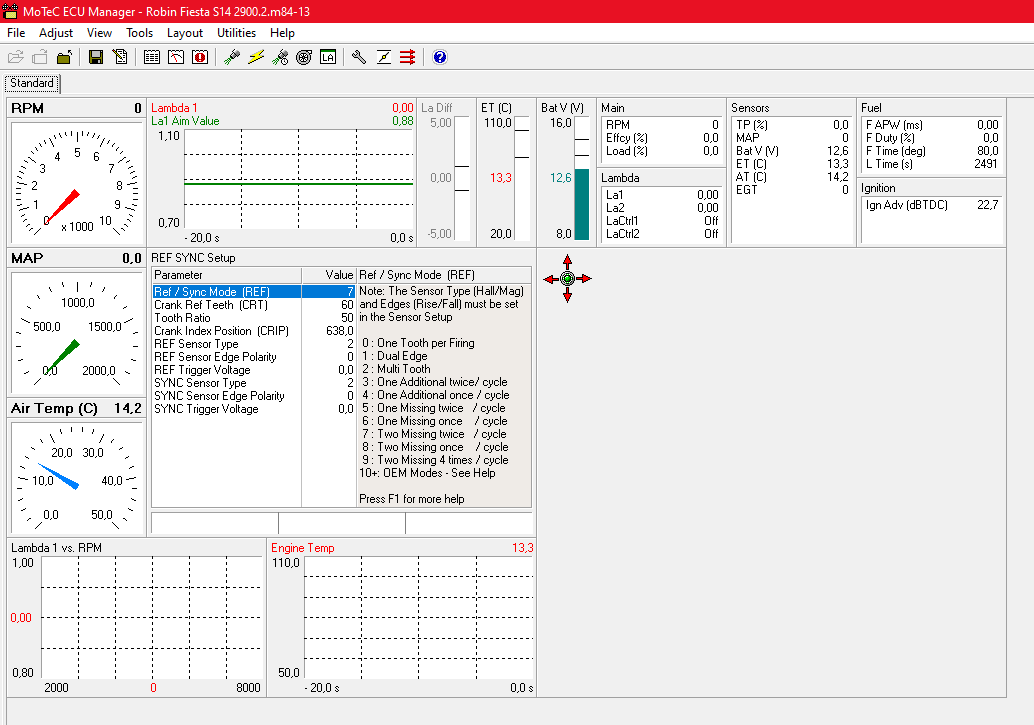Click the MoTeC app icon in title bar
Viewport: 1034px width, 725px height.
pos(10,11)
